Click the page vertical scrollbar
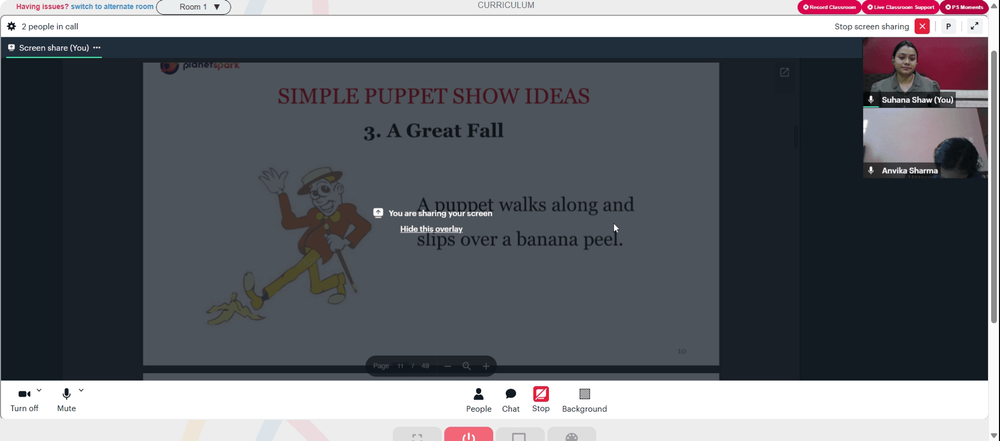 pyautogui.click(x=995, y=185)
